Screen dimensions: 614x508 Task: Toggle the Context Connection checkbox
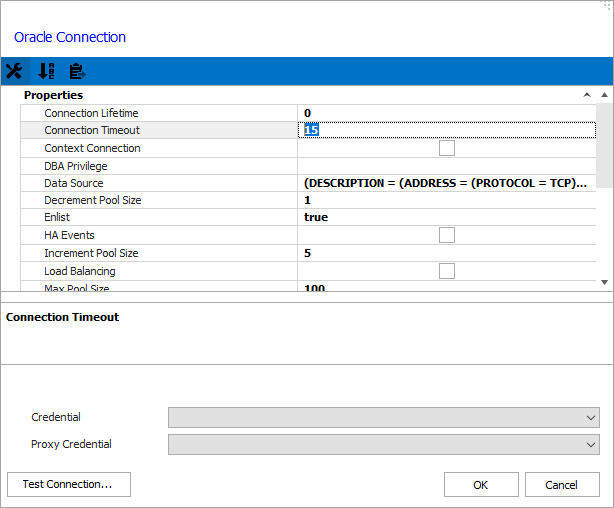tap(447, 148)
